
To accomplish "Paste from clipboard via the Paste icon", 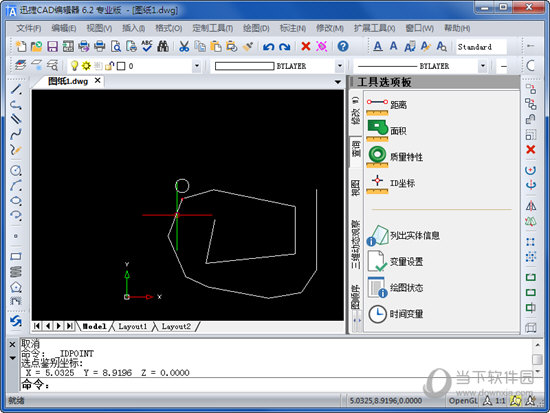I will [x=216, y=46].
